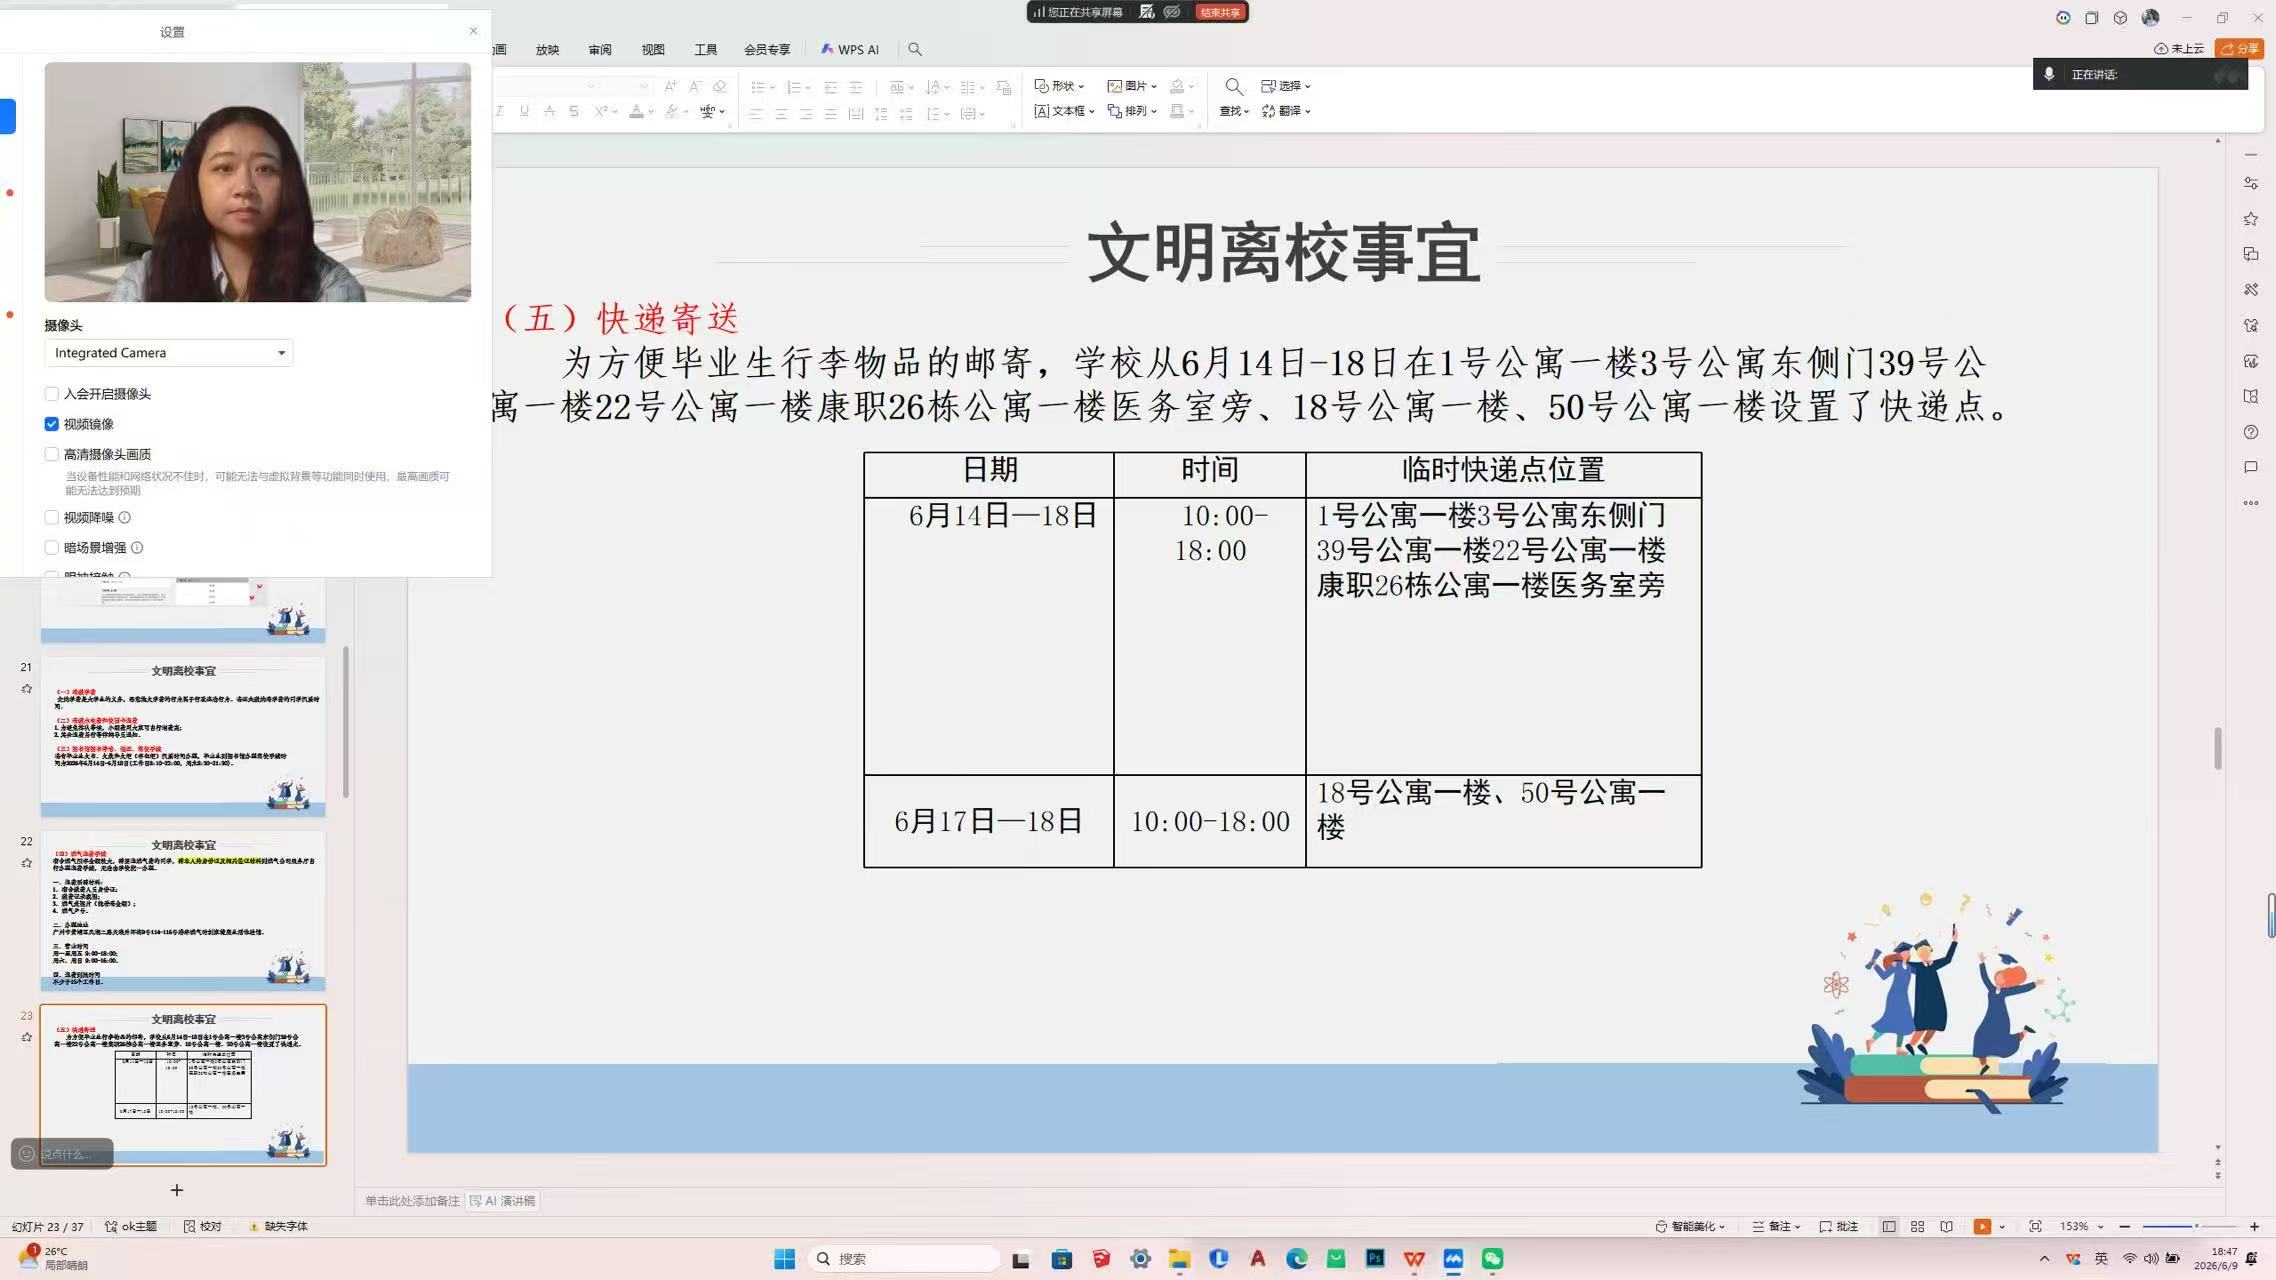Click the AI speech notes (AI 演讲稿) button

(503, 1201)
